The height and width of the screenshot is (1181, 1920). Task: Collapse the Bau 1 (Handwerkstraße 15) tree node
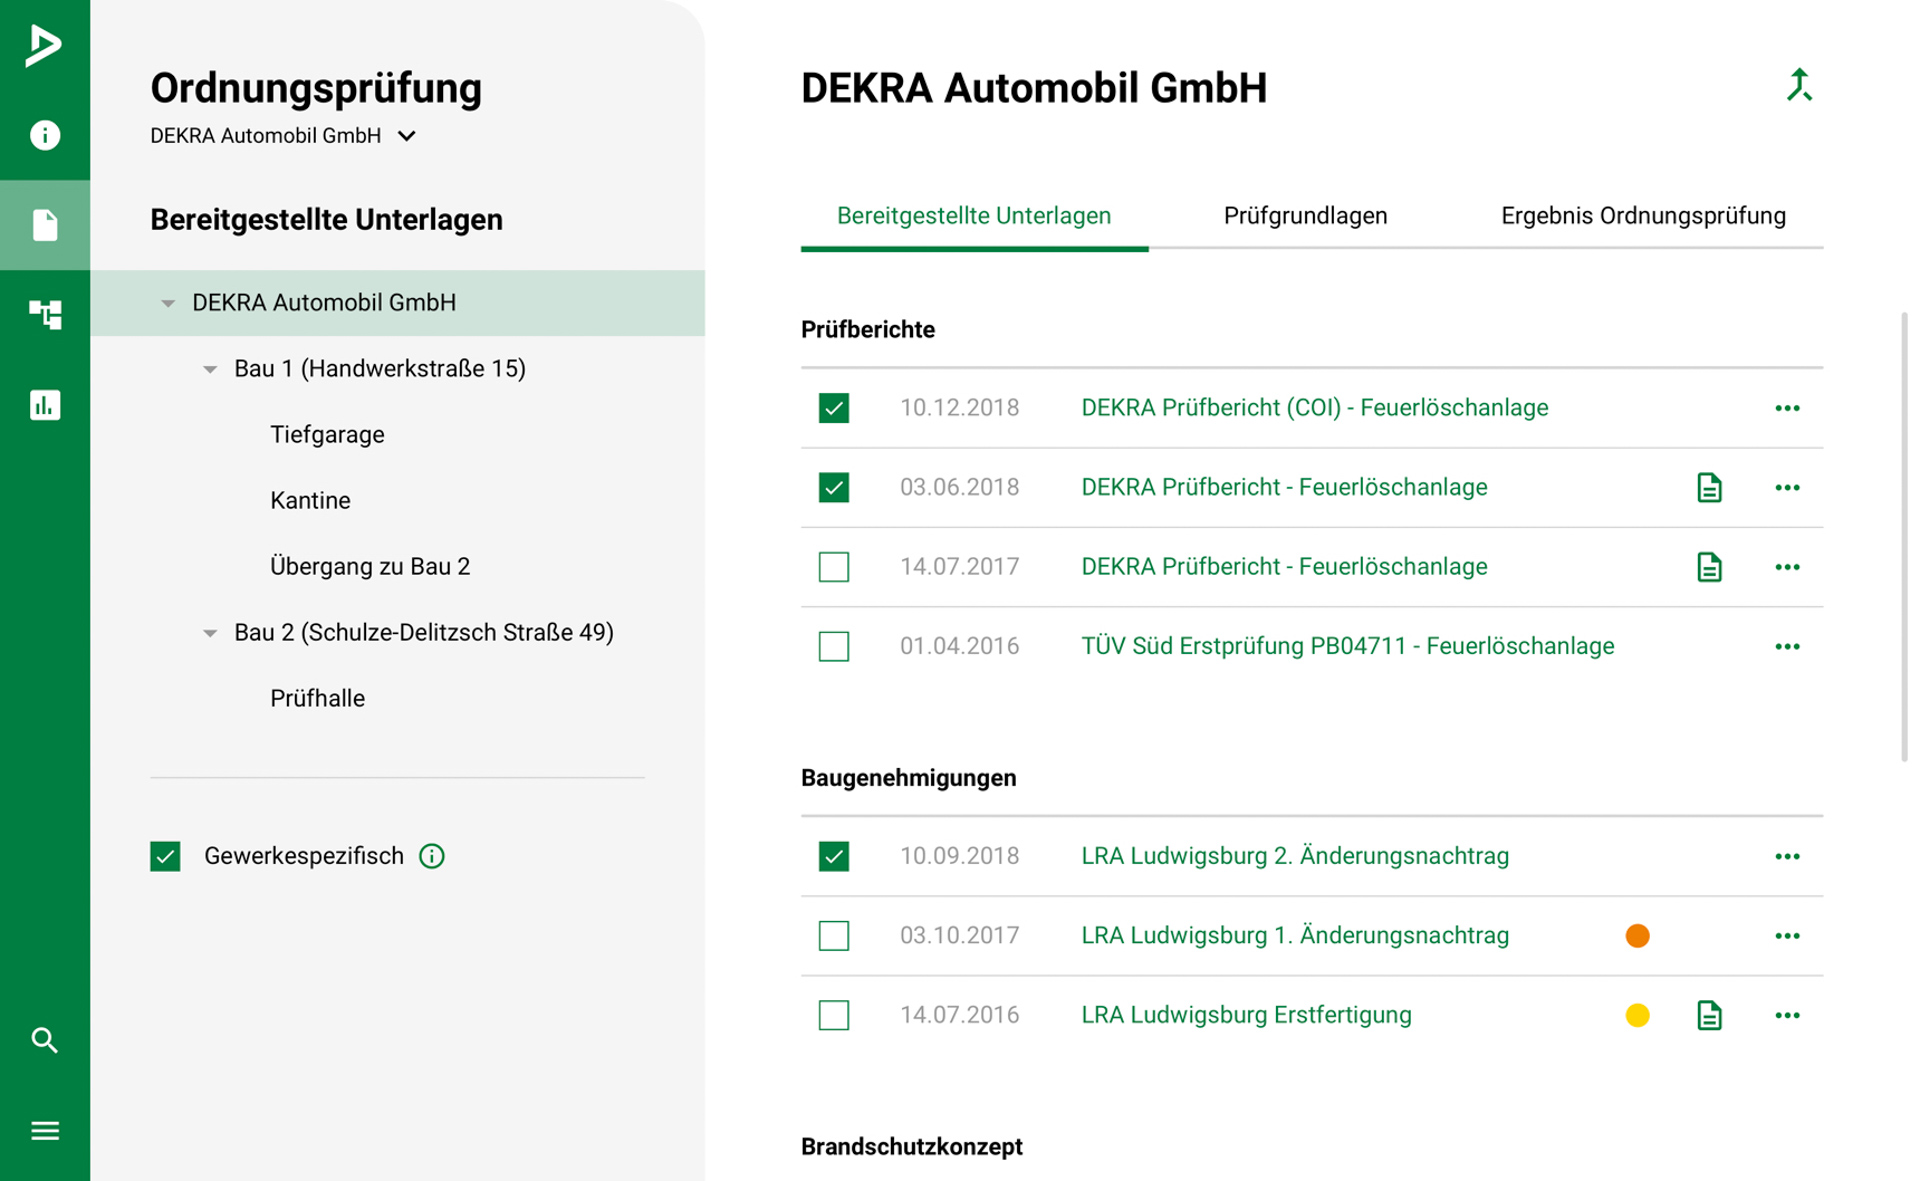point(210,369)
